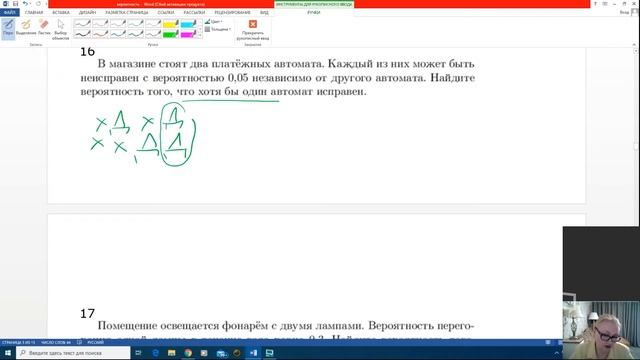The height and width of the screenshot is (360, 640).
Task: Click the word count (ЧИСЛО СЛОВ) in status bar
Action: click(x=56, y=342)
